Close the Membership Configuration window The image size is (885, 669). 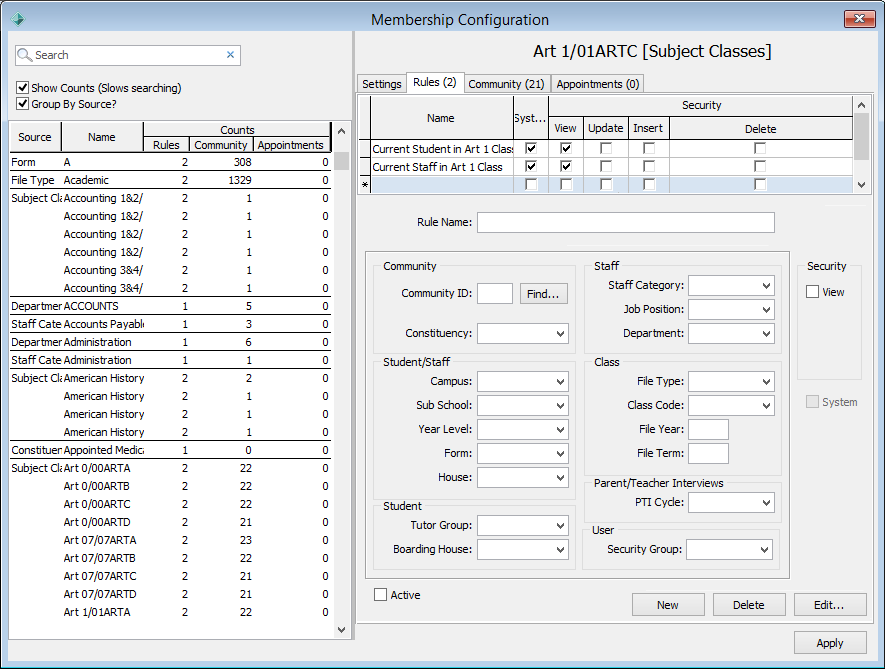click(x=860, y=19)
